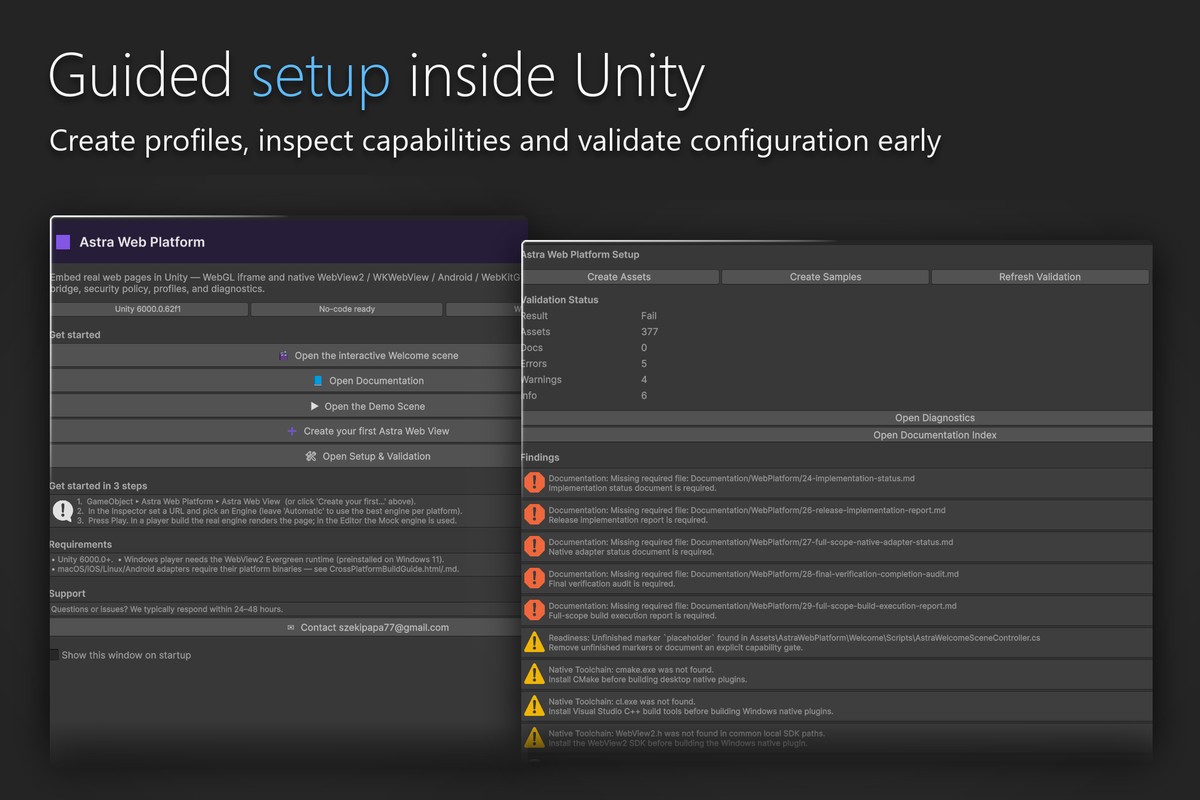Click the Astra Web Platform Setup window title
The image size is (1200, 800).
580,255
